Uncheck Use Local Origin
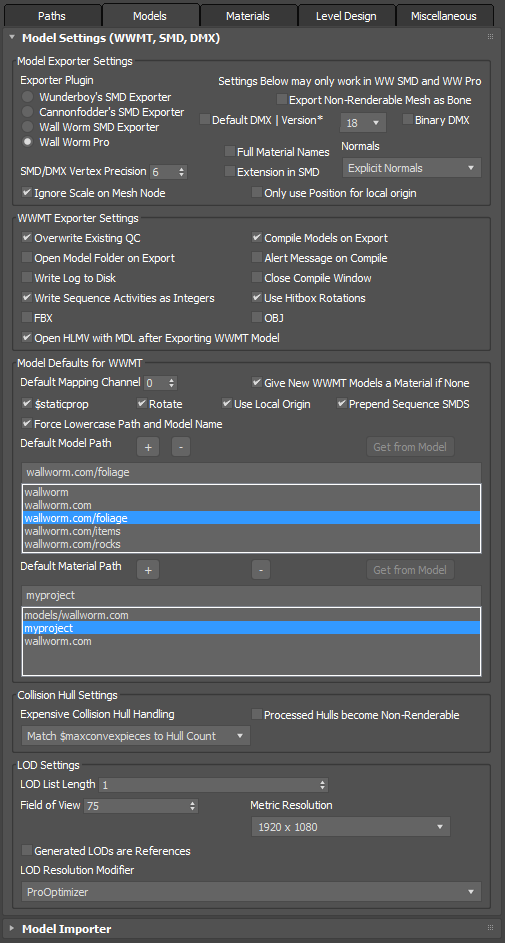505x943 pixels. click(x=227, y=404)
